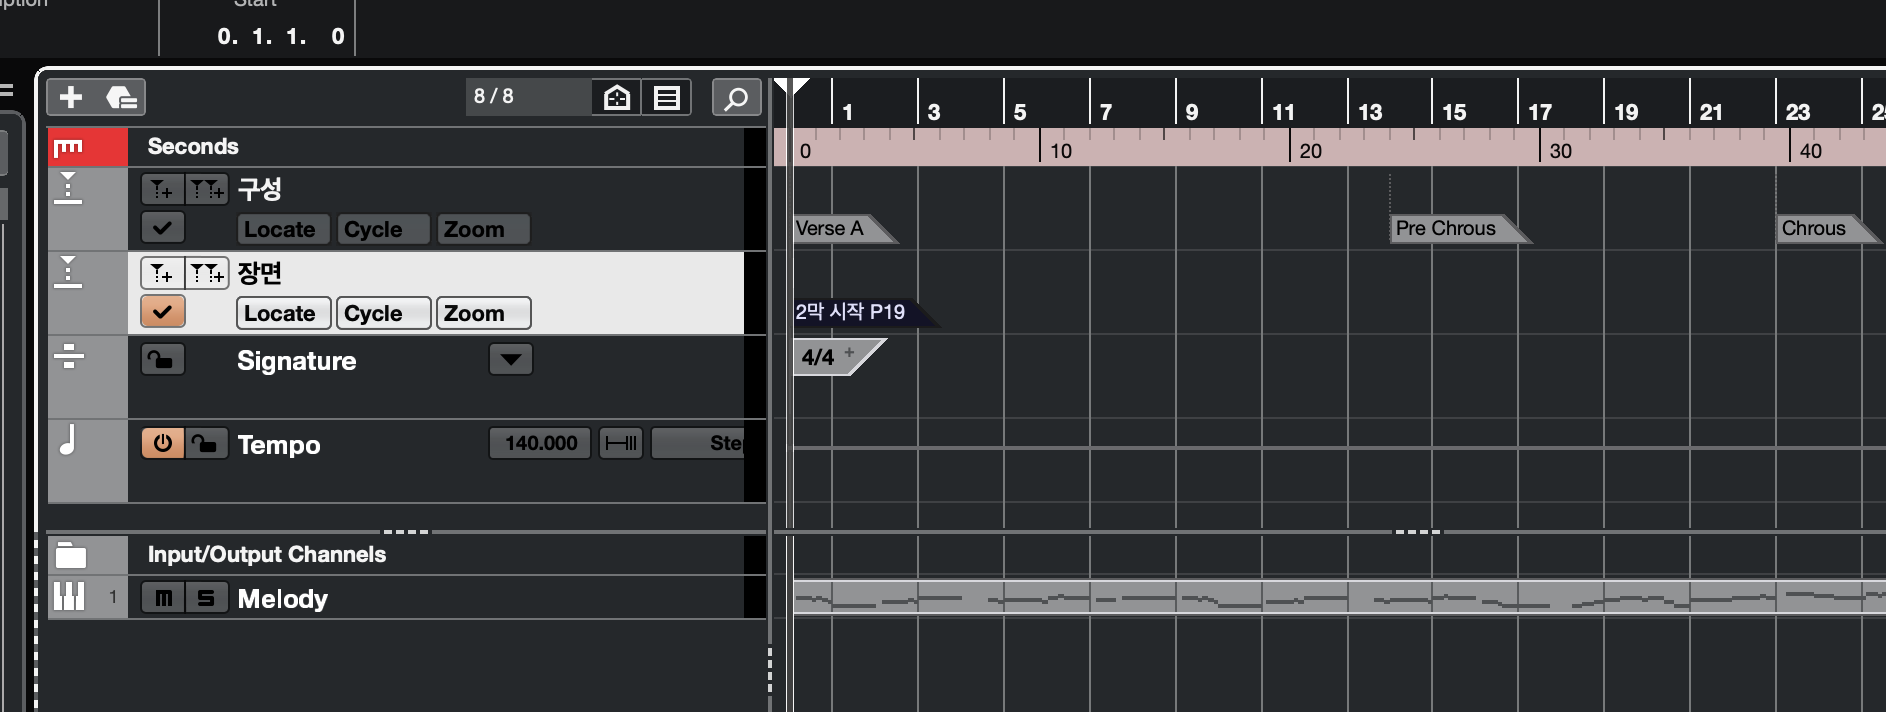Click the Start position value 0. 1. 1. 0
This screenshot has width=1886, height=712.
(281, 36)
